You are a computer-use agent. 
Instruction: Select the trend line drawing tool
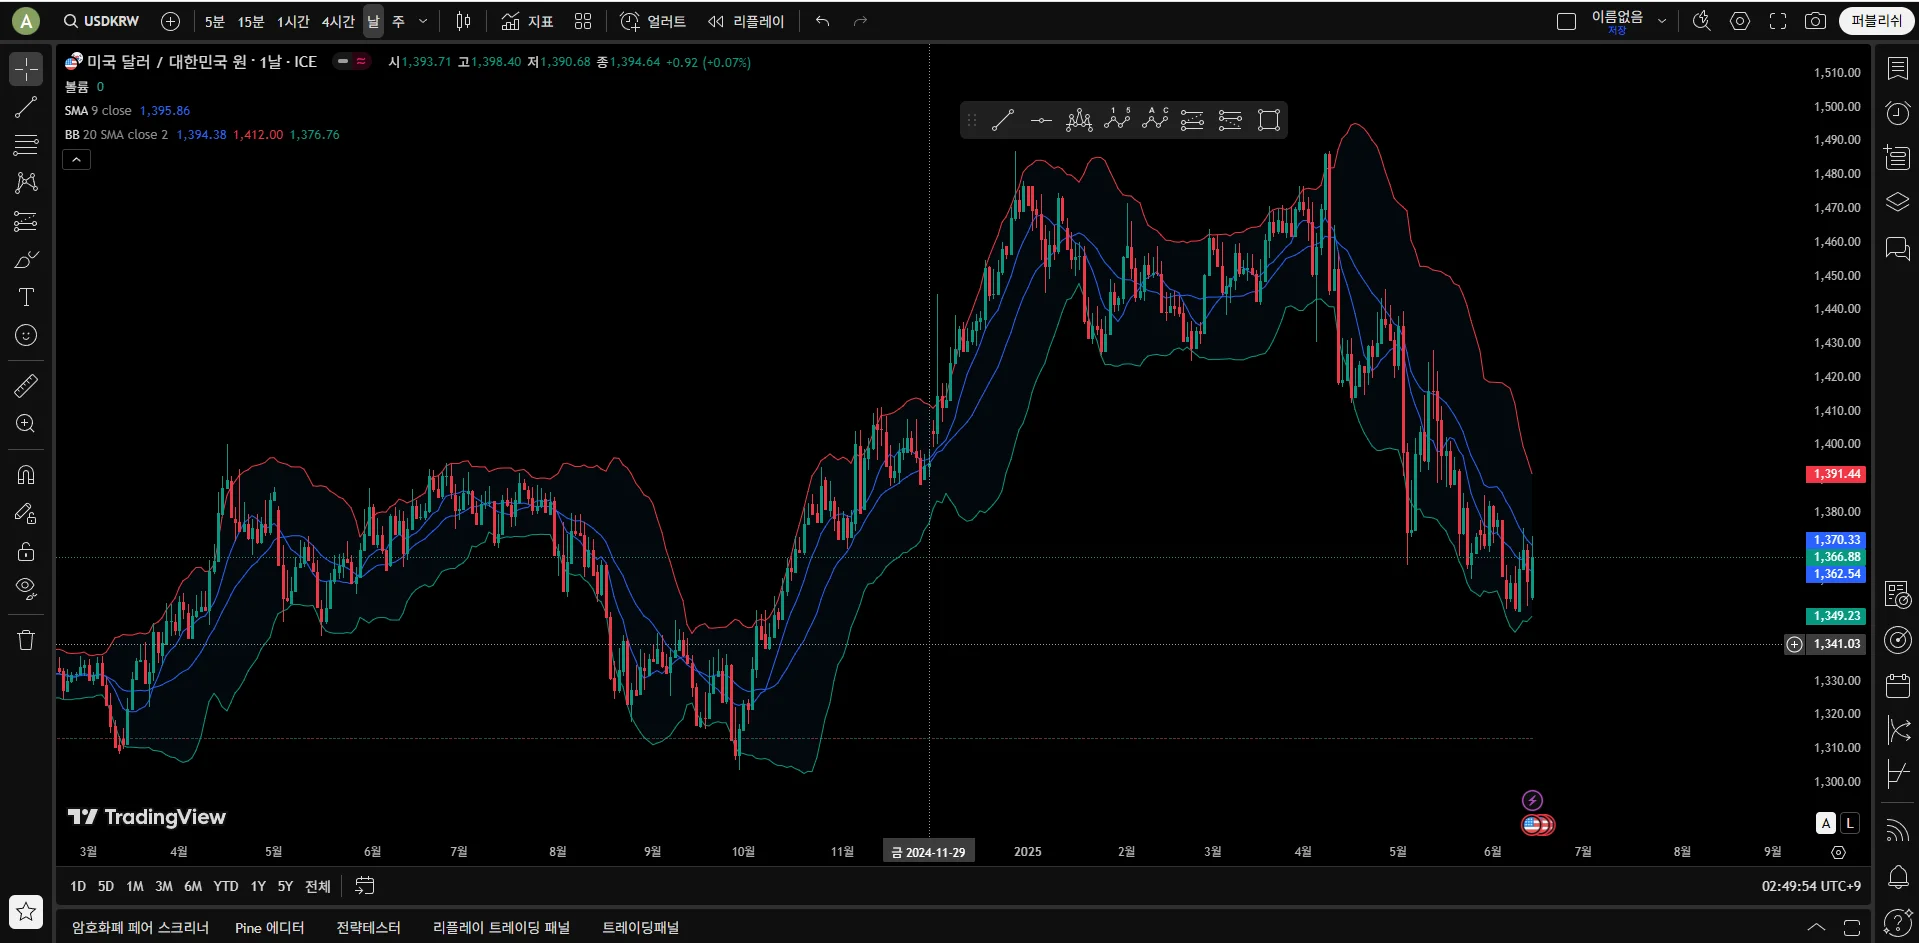tap(26, 107)
